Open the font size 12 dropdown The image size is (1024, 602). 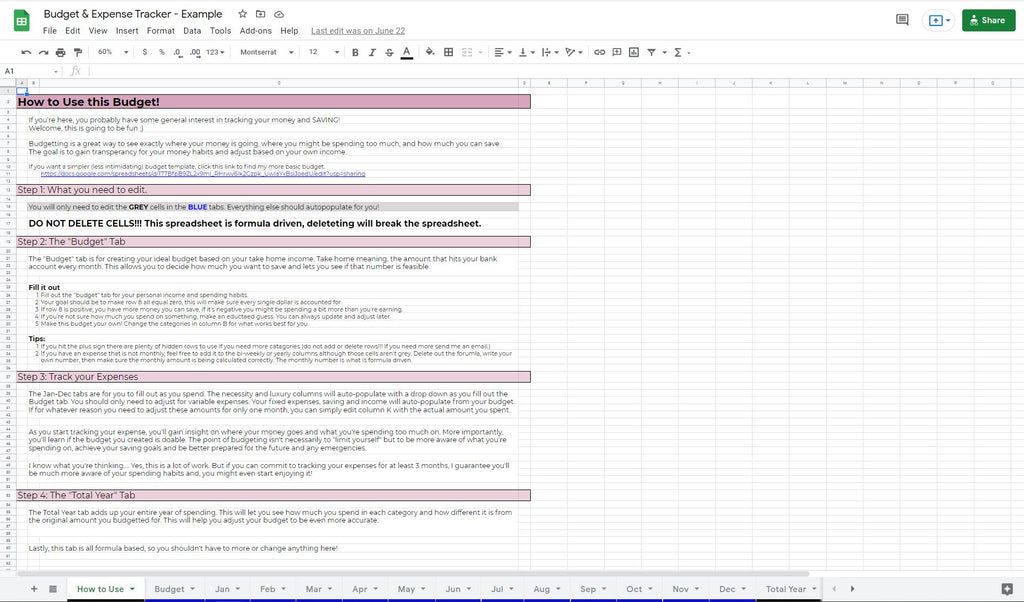[x=324, y=52]
